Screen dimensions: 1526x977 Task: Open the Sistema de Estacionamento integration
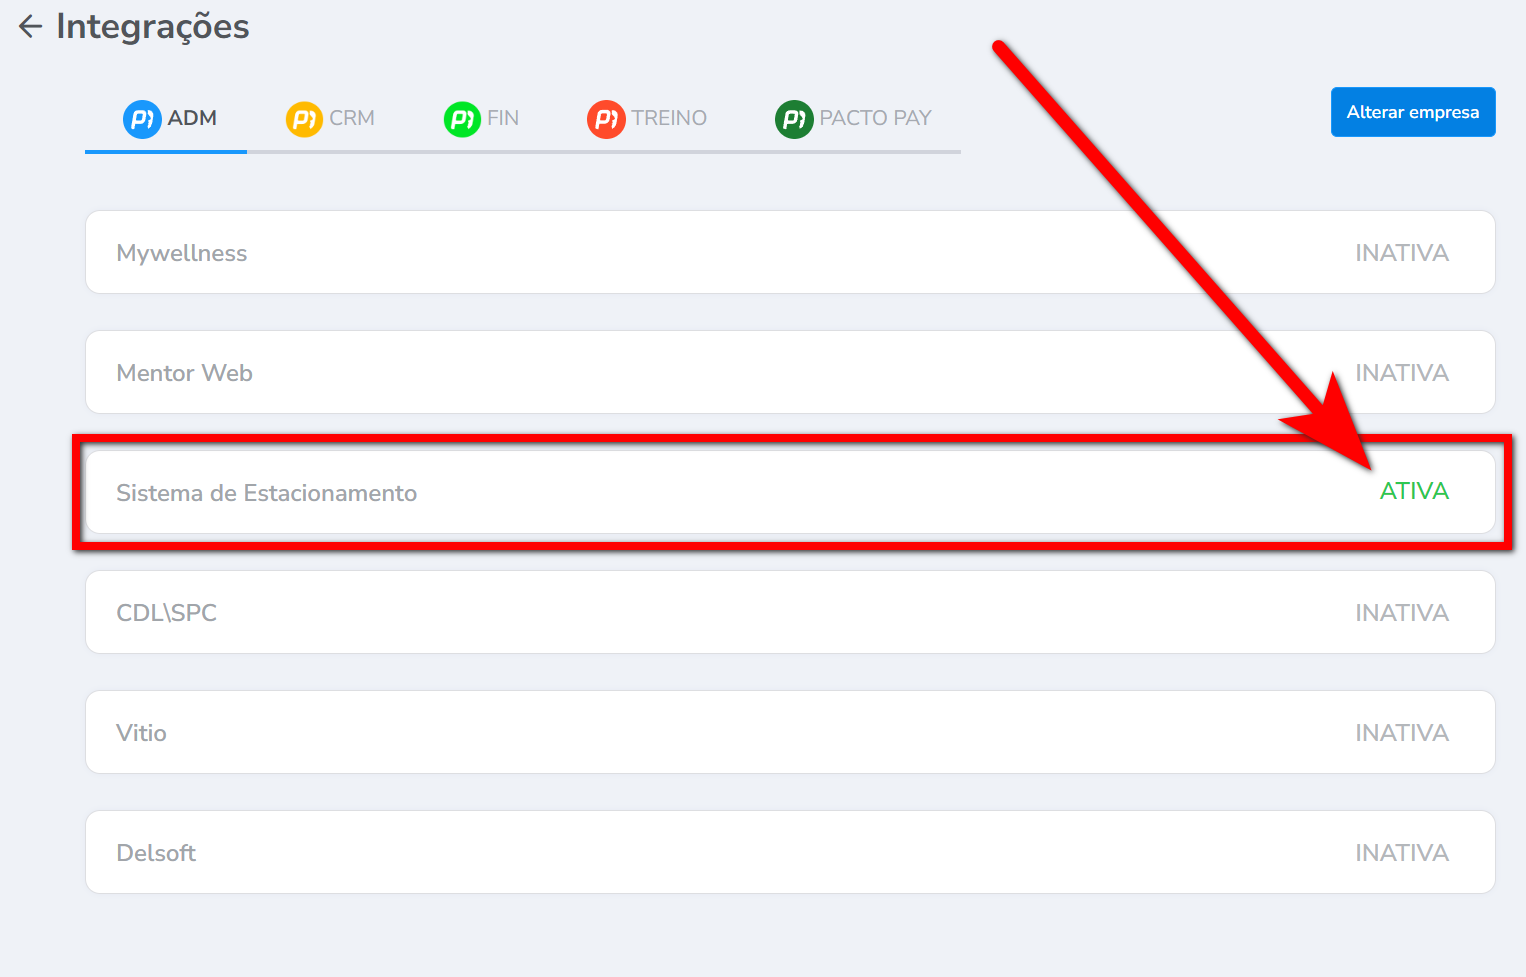(267, 493)
